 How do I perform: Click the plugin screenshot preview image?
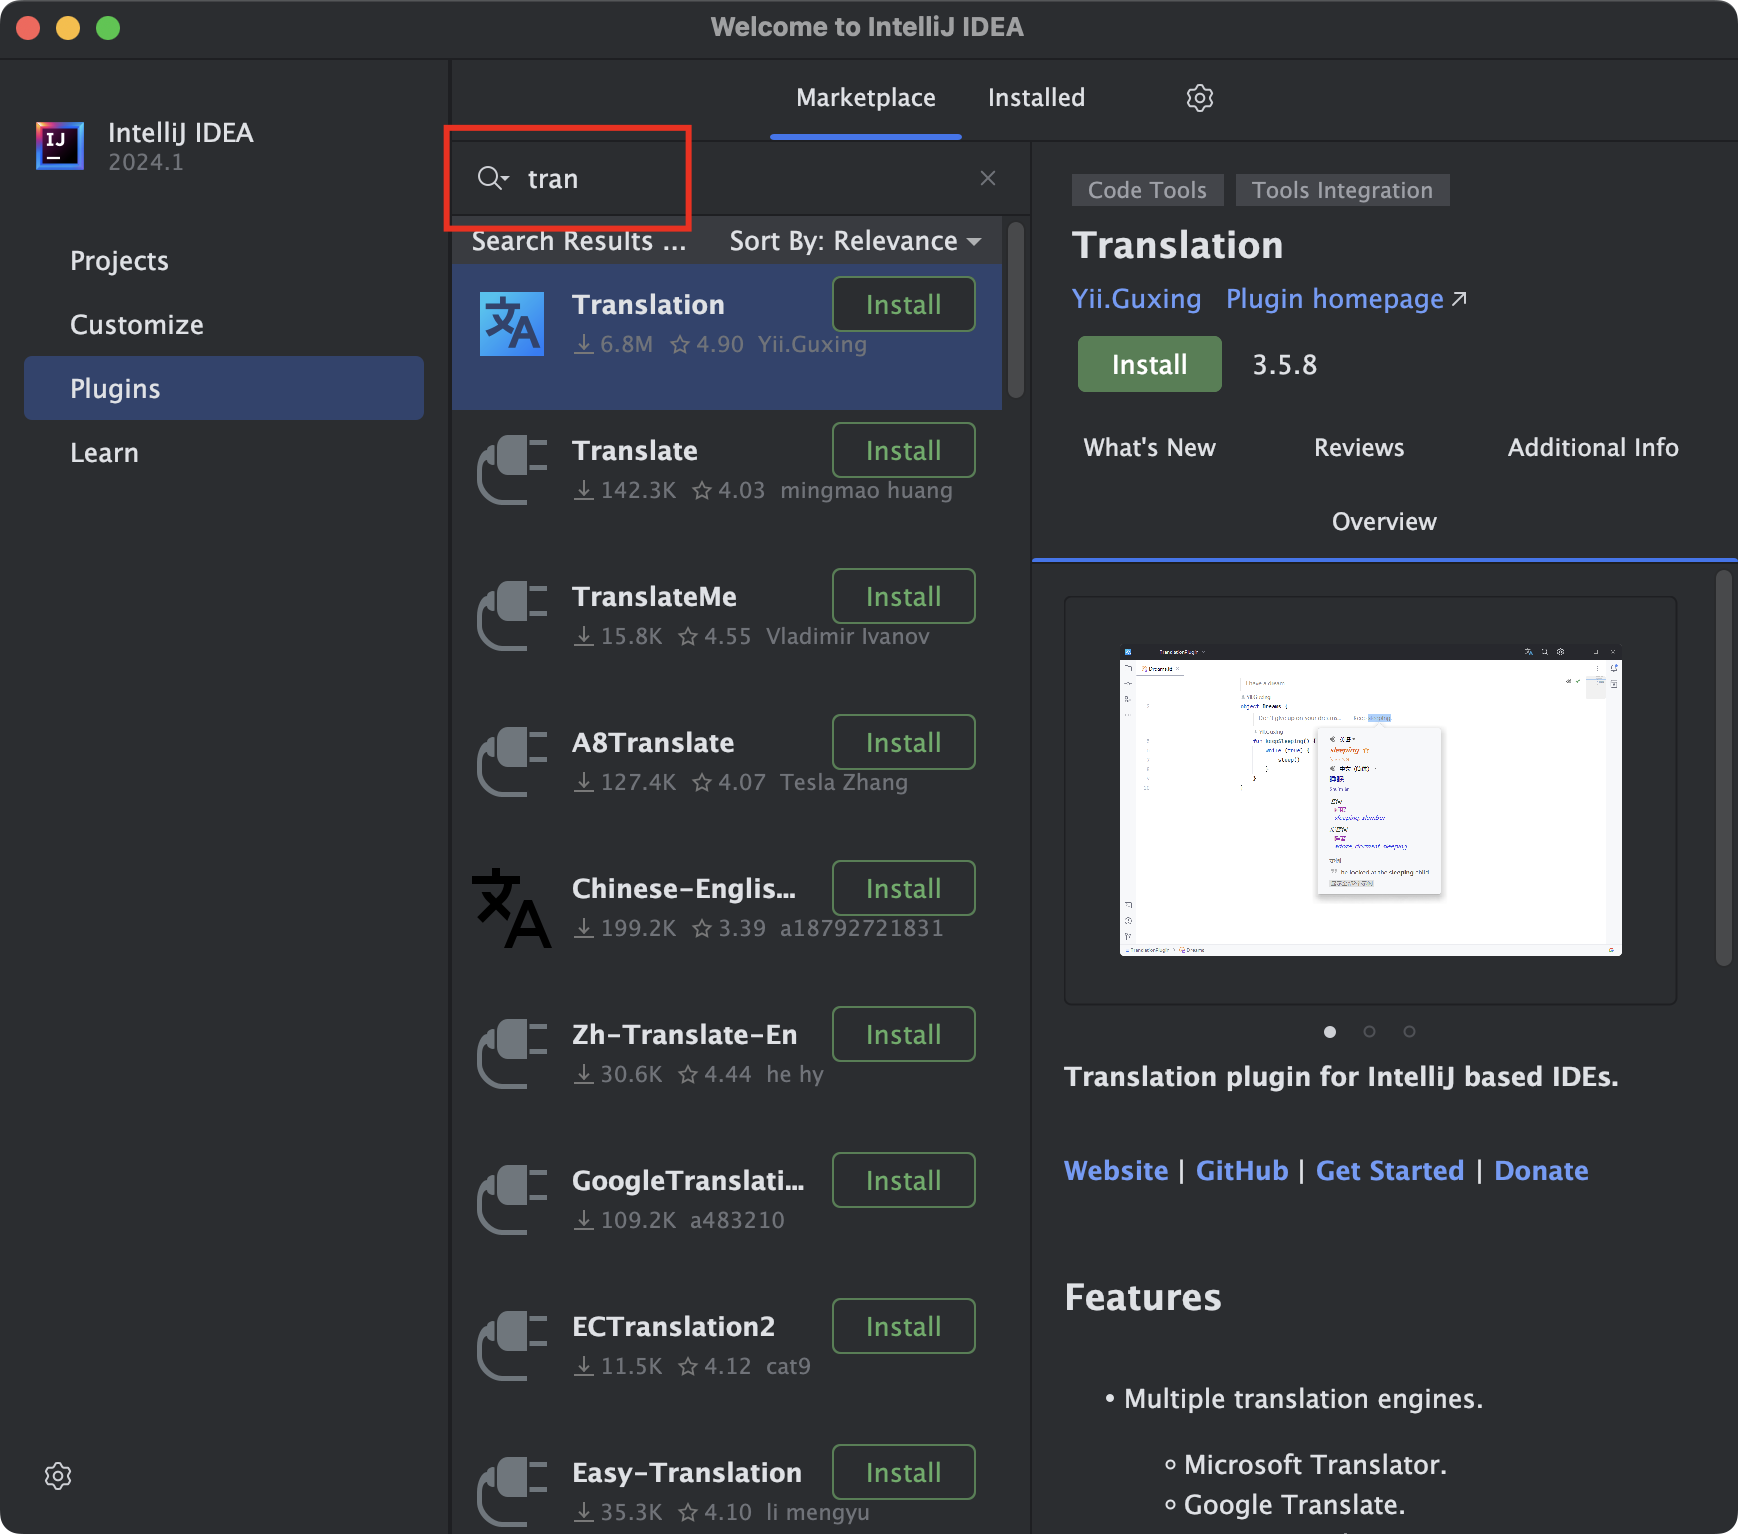click(1371, 801)
